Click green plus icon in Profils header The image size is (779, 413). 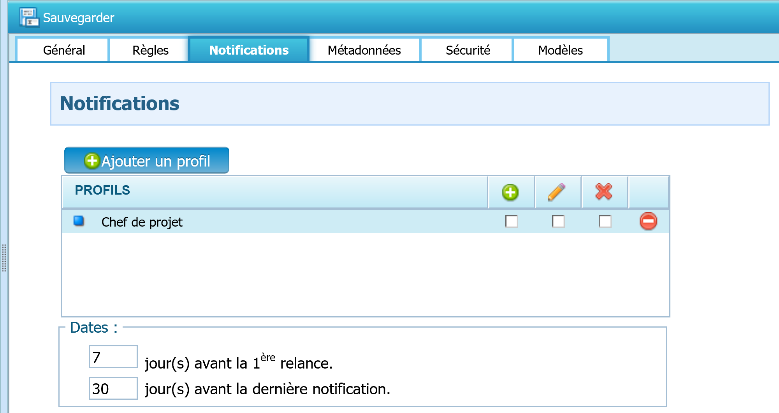click(510, 192)
